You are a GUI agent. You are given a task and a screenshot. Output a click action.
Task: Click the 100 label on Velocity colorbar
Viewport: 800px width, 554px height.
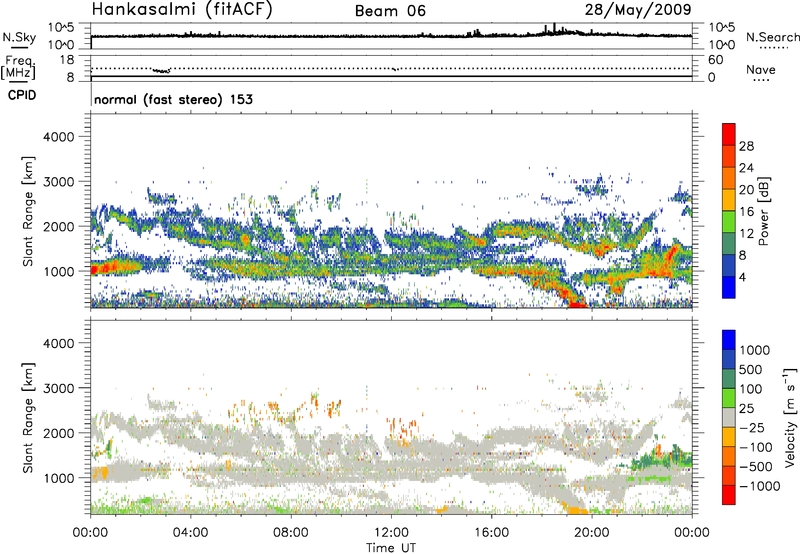753,389
